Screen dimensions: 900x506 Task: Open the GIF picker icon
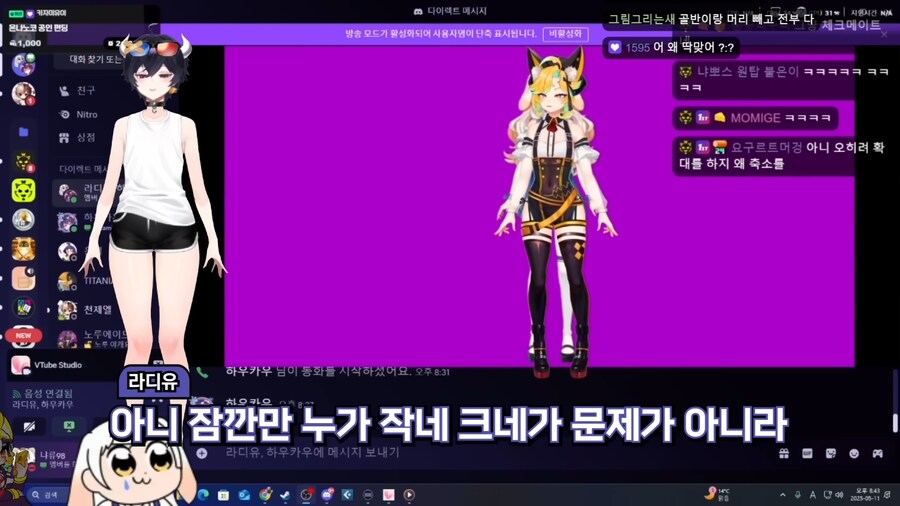click(x=807, y=453)
